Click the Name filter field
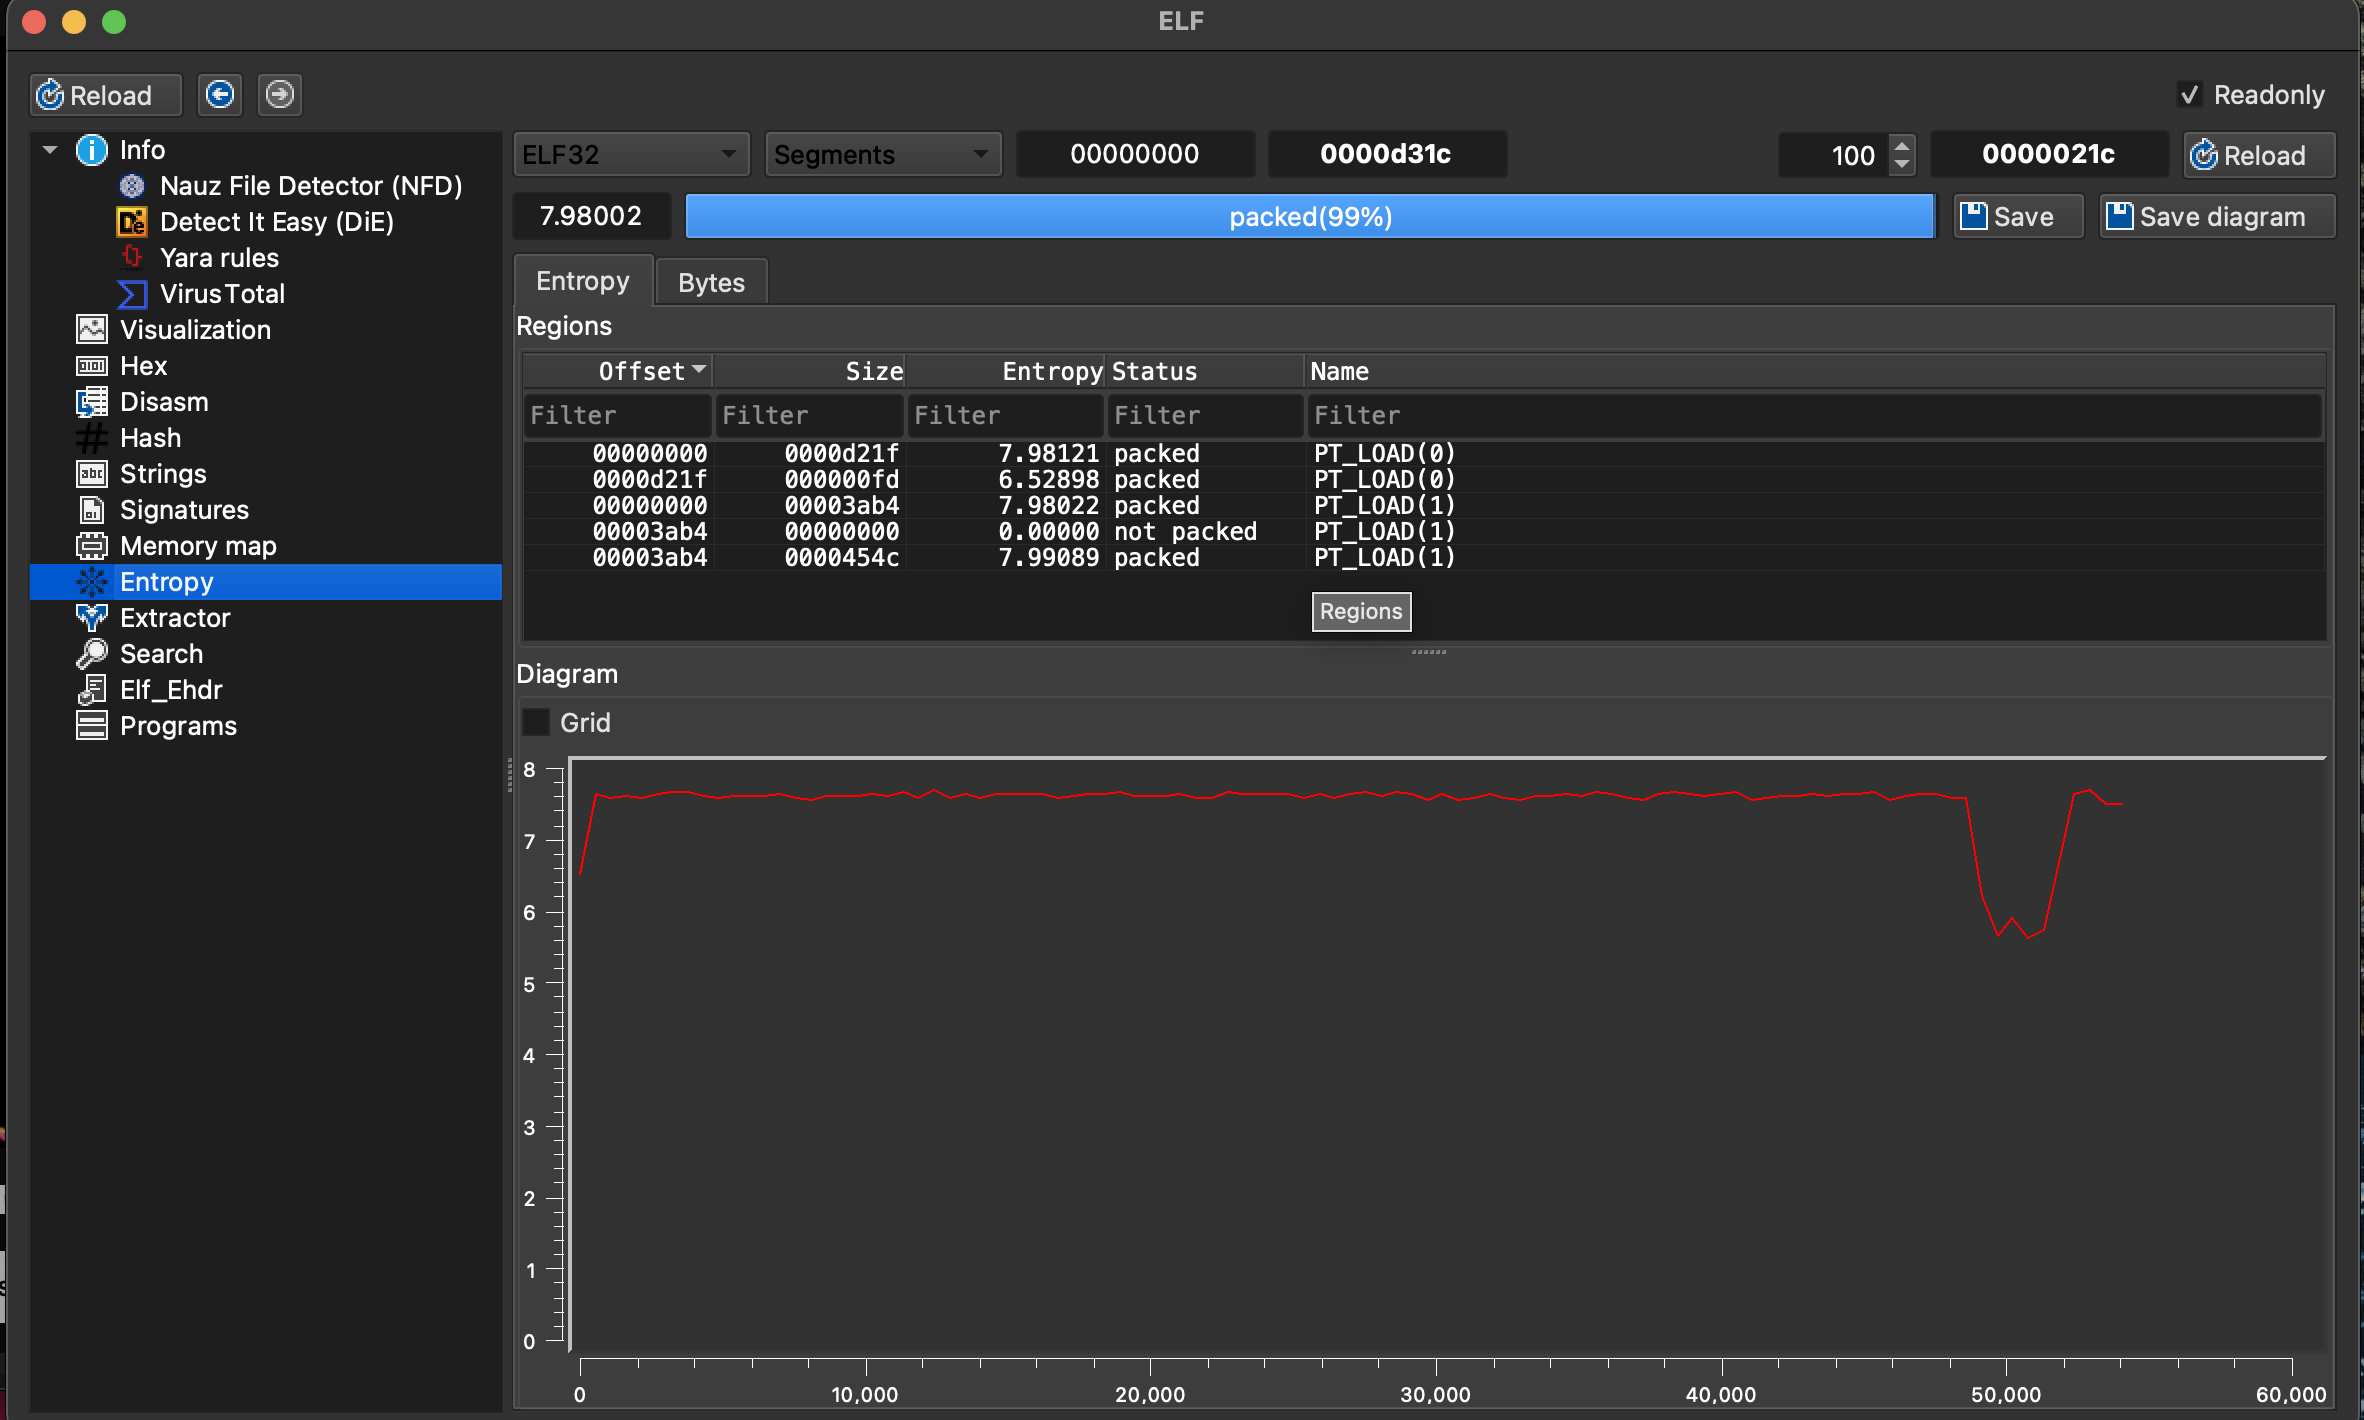This screenshot has height=1420, width=2364. pos(1815,415)
